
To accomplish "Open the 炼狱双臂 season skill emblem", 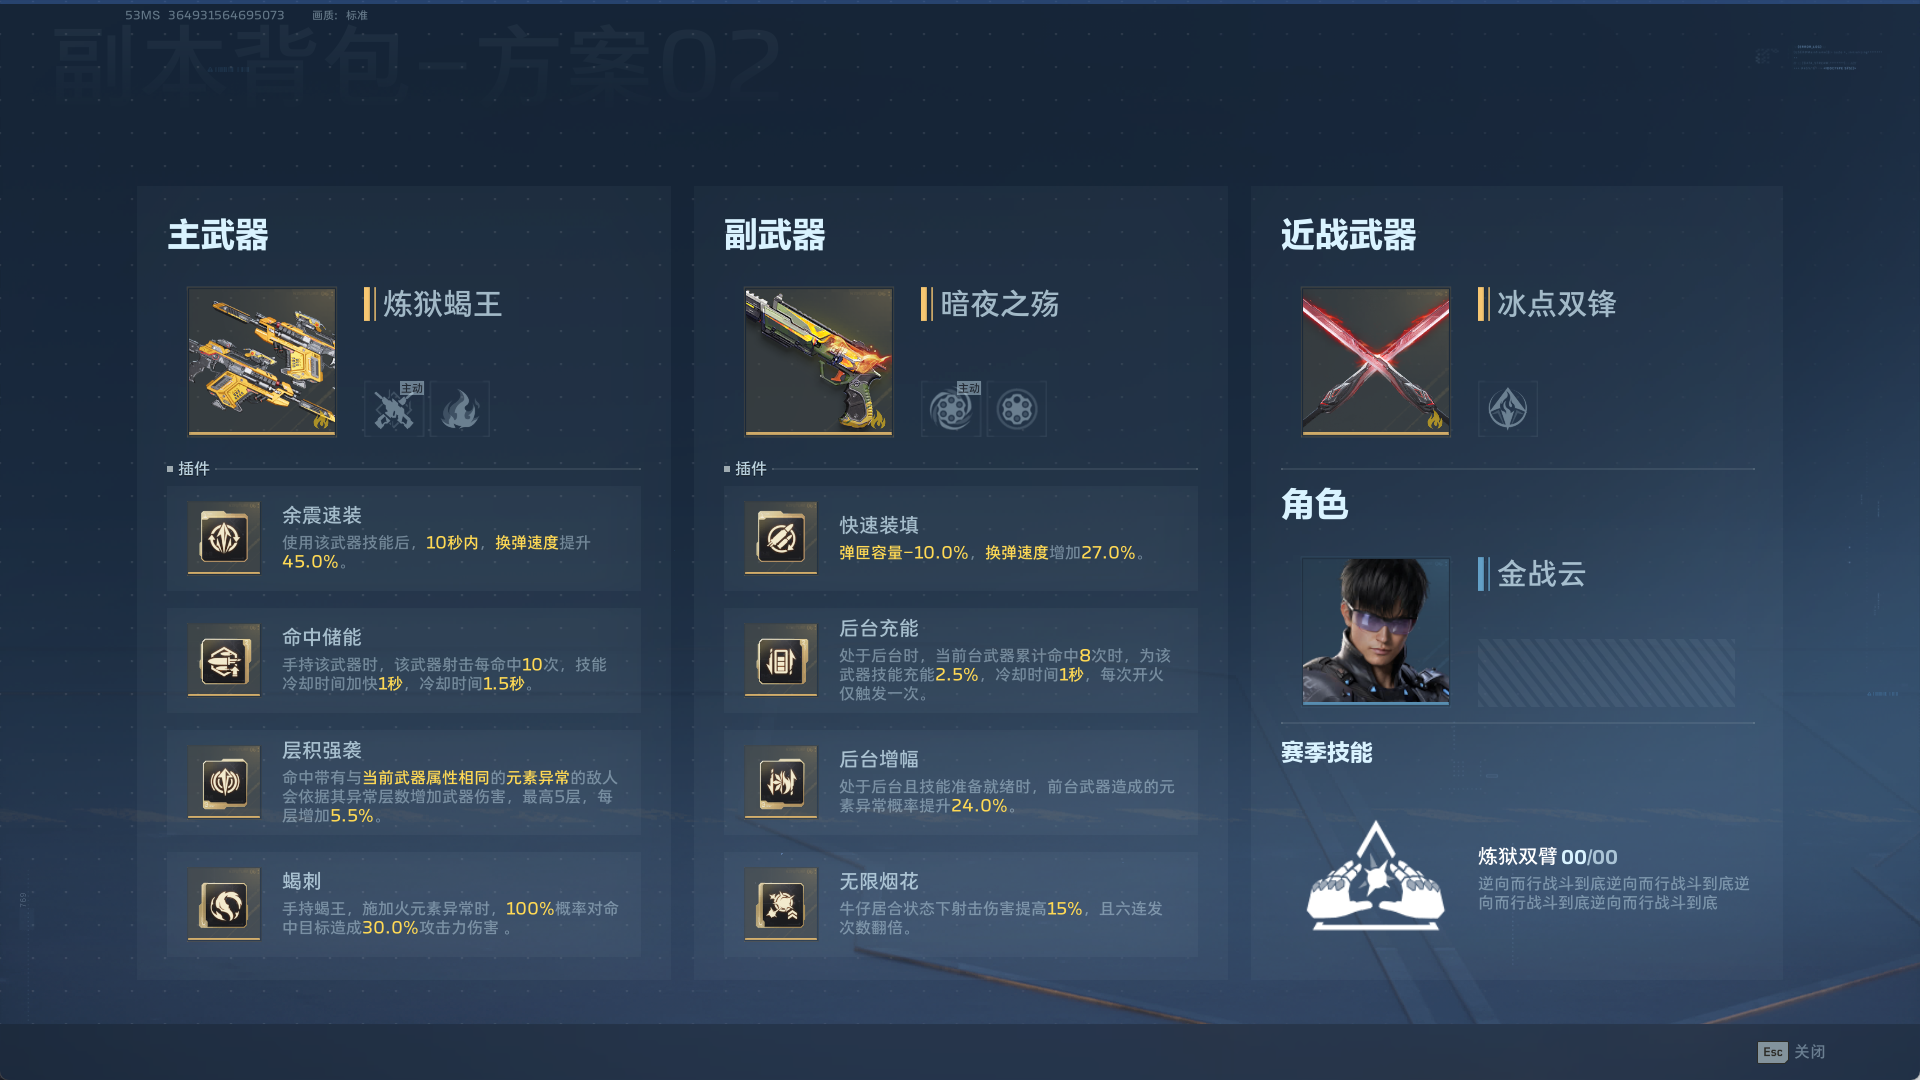I will pos(1376,877).
